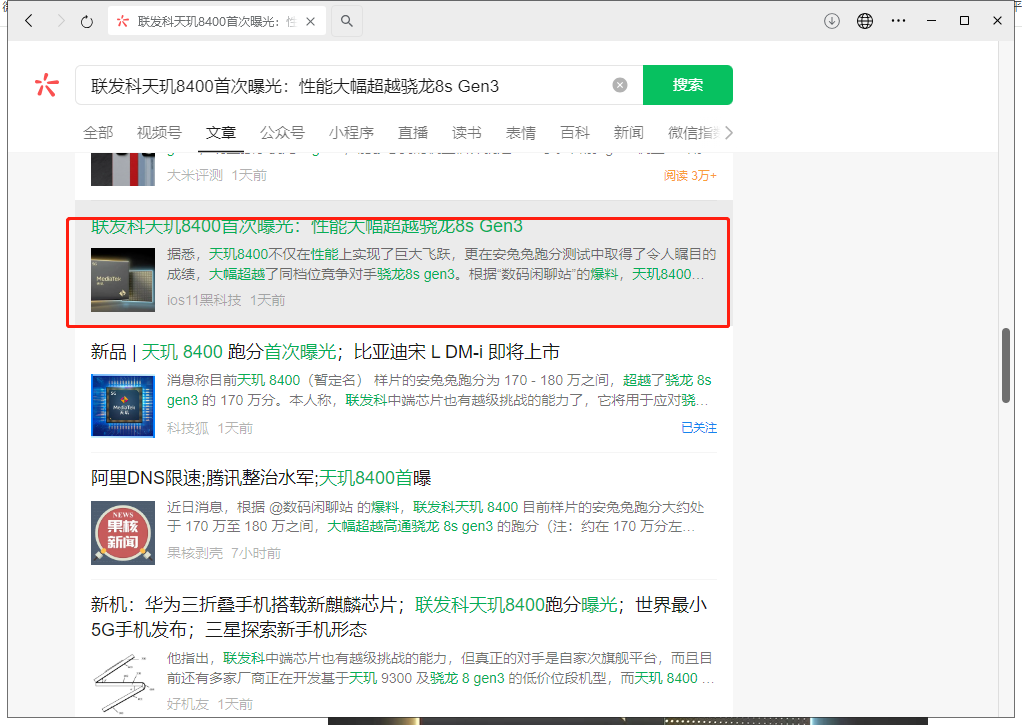This screenshot has height=725, width=1022.
Task: Open the three-dots more options menu
Action: point(898,21)
